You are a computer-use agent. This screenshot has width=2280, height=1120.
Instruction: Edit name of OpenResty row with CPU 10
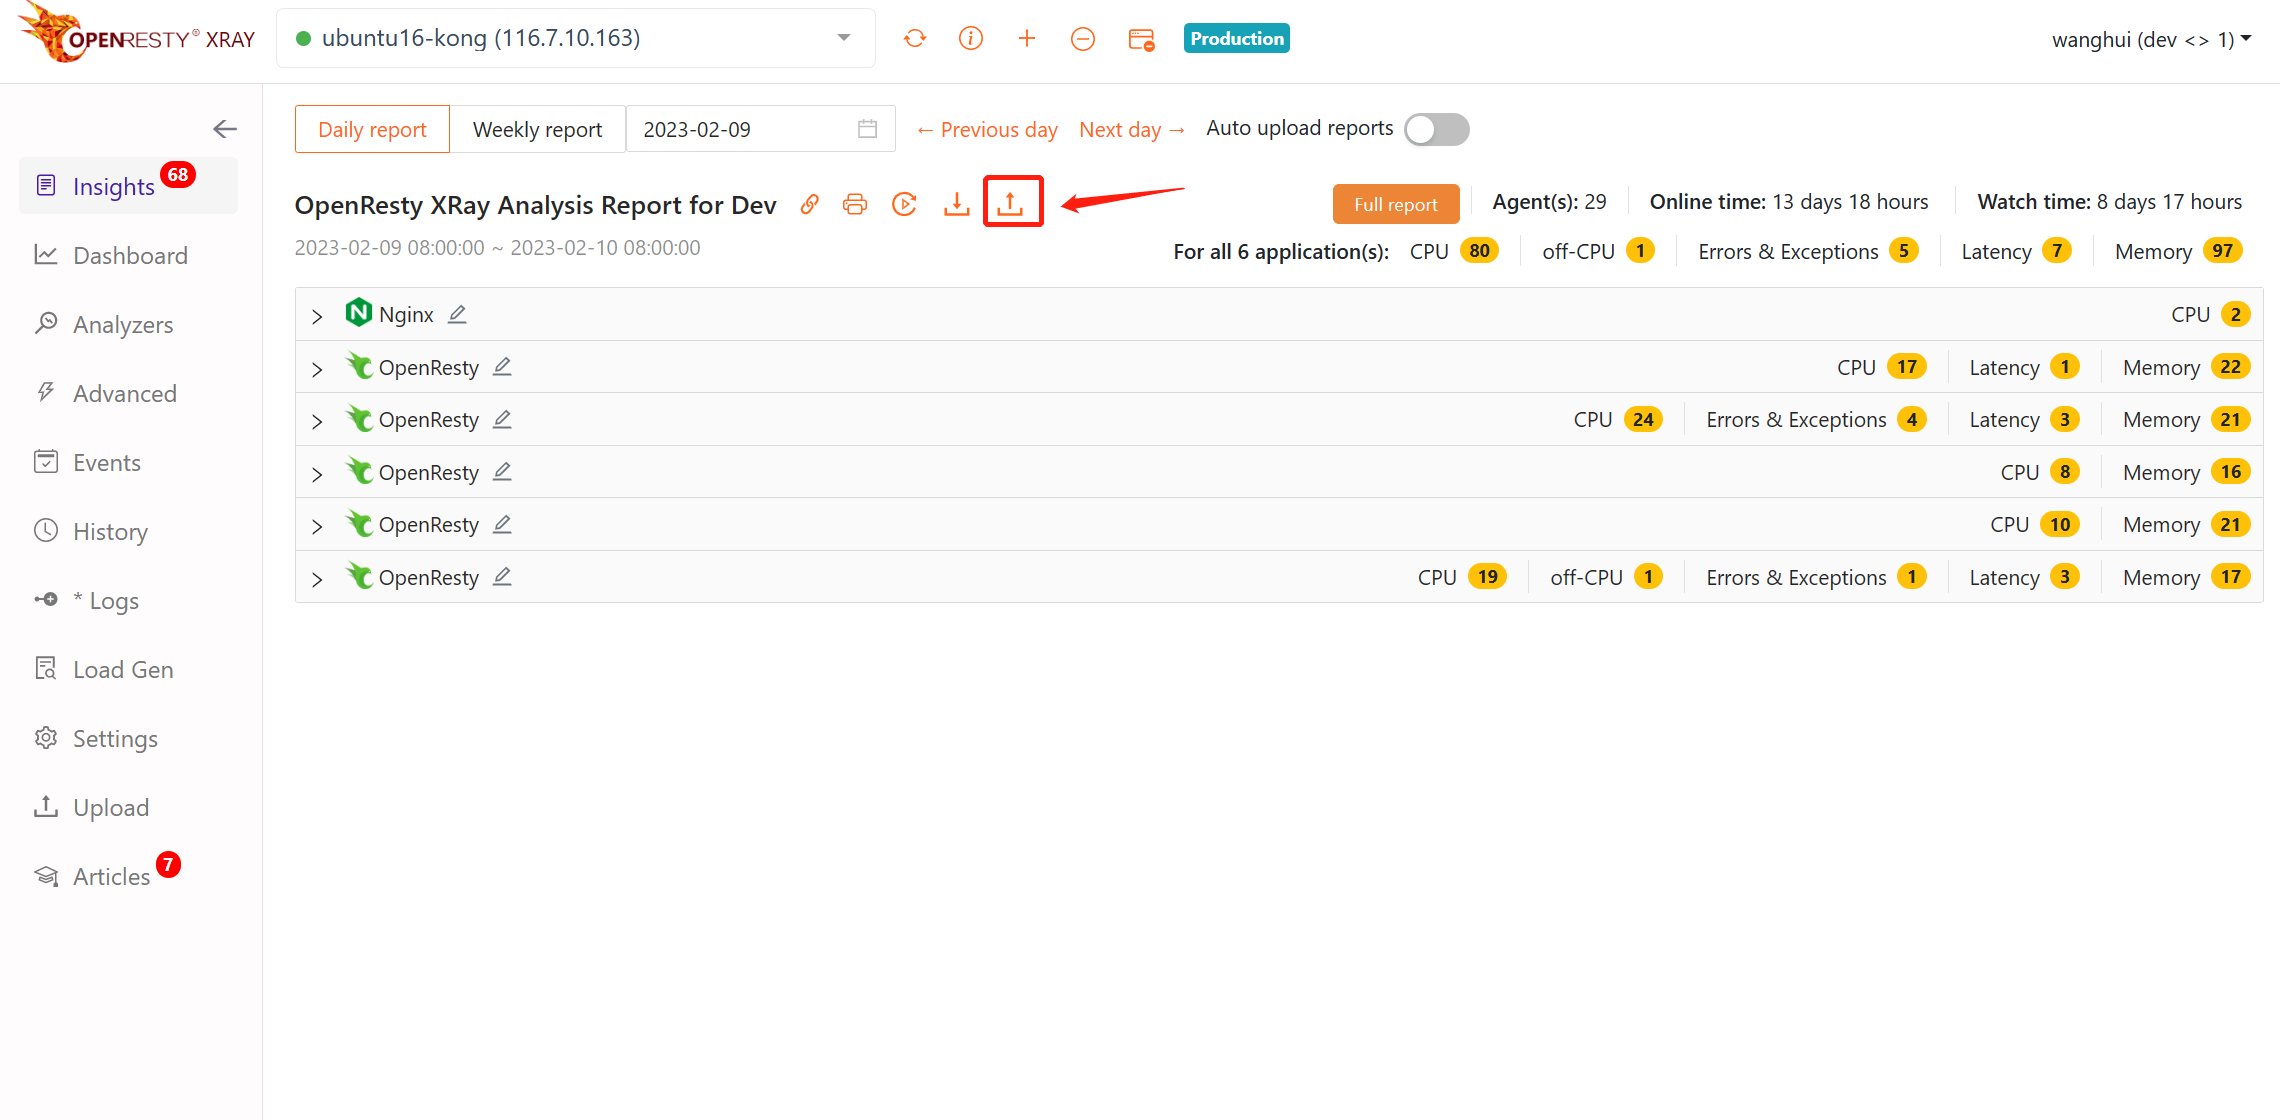click(502, 524)
